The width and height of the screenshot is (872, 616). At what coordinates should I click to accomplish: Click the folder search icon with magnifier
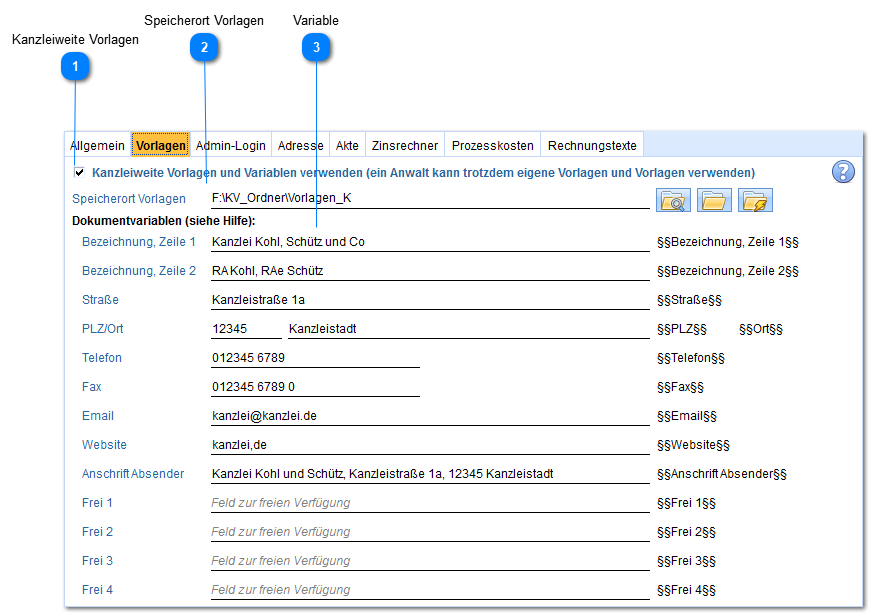(x=673, y=200)
